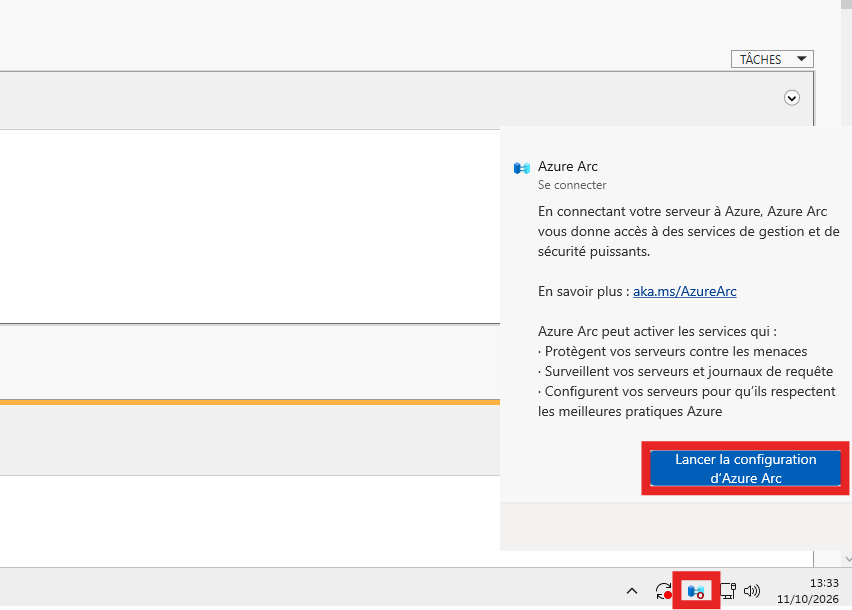Open the volume speaker tray icon

click(x=752, y=590)
